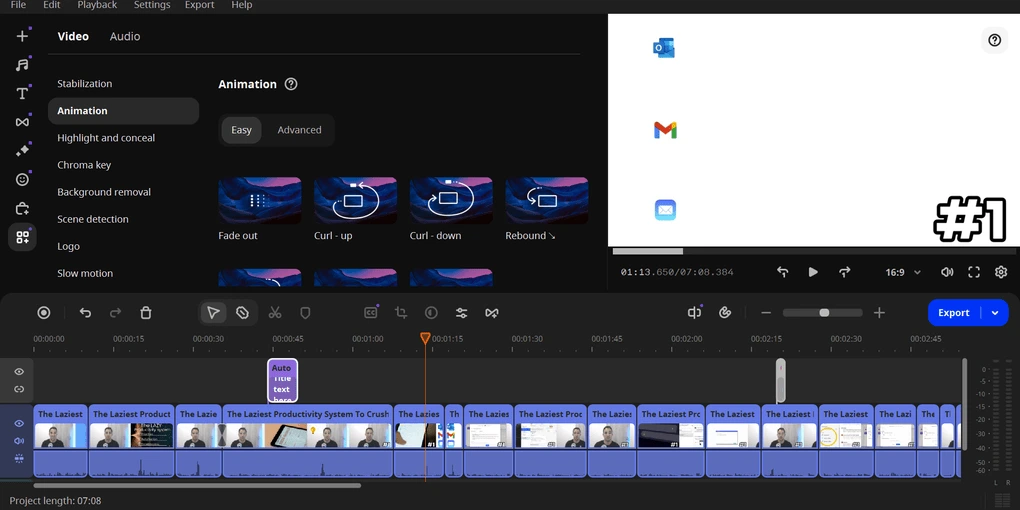Toggle fullscreen preview
This screenshot has width=1020, height=510.
point(974,272)
